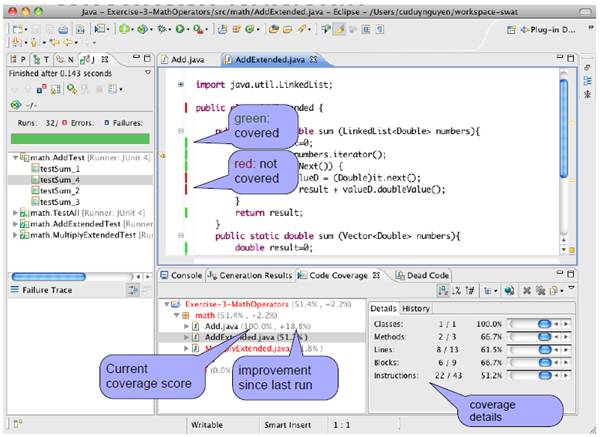Switch to the Generation Results tab

tap(250, 275)
